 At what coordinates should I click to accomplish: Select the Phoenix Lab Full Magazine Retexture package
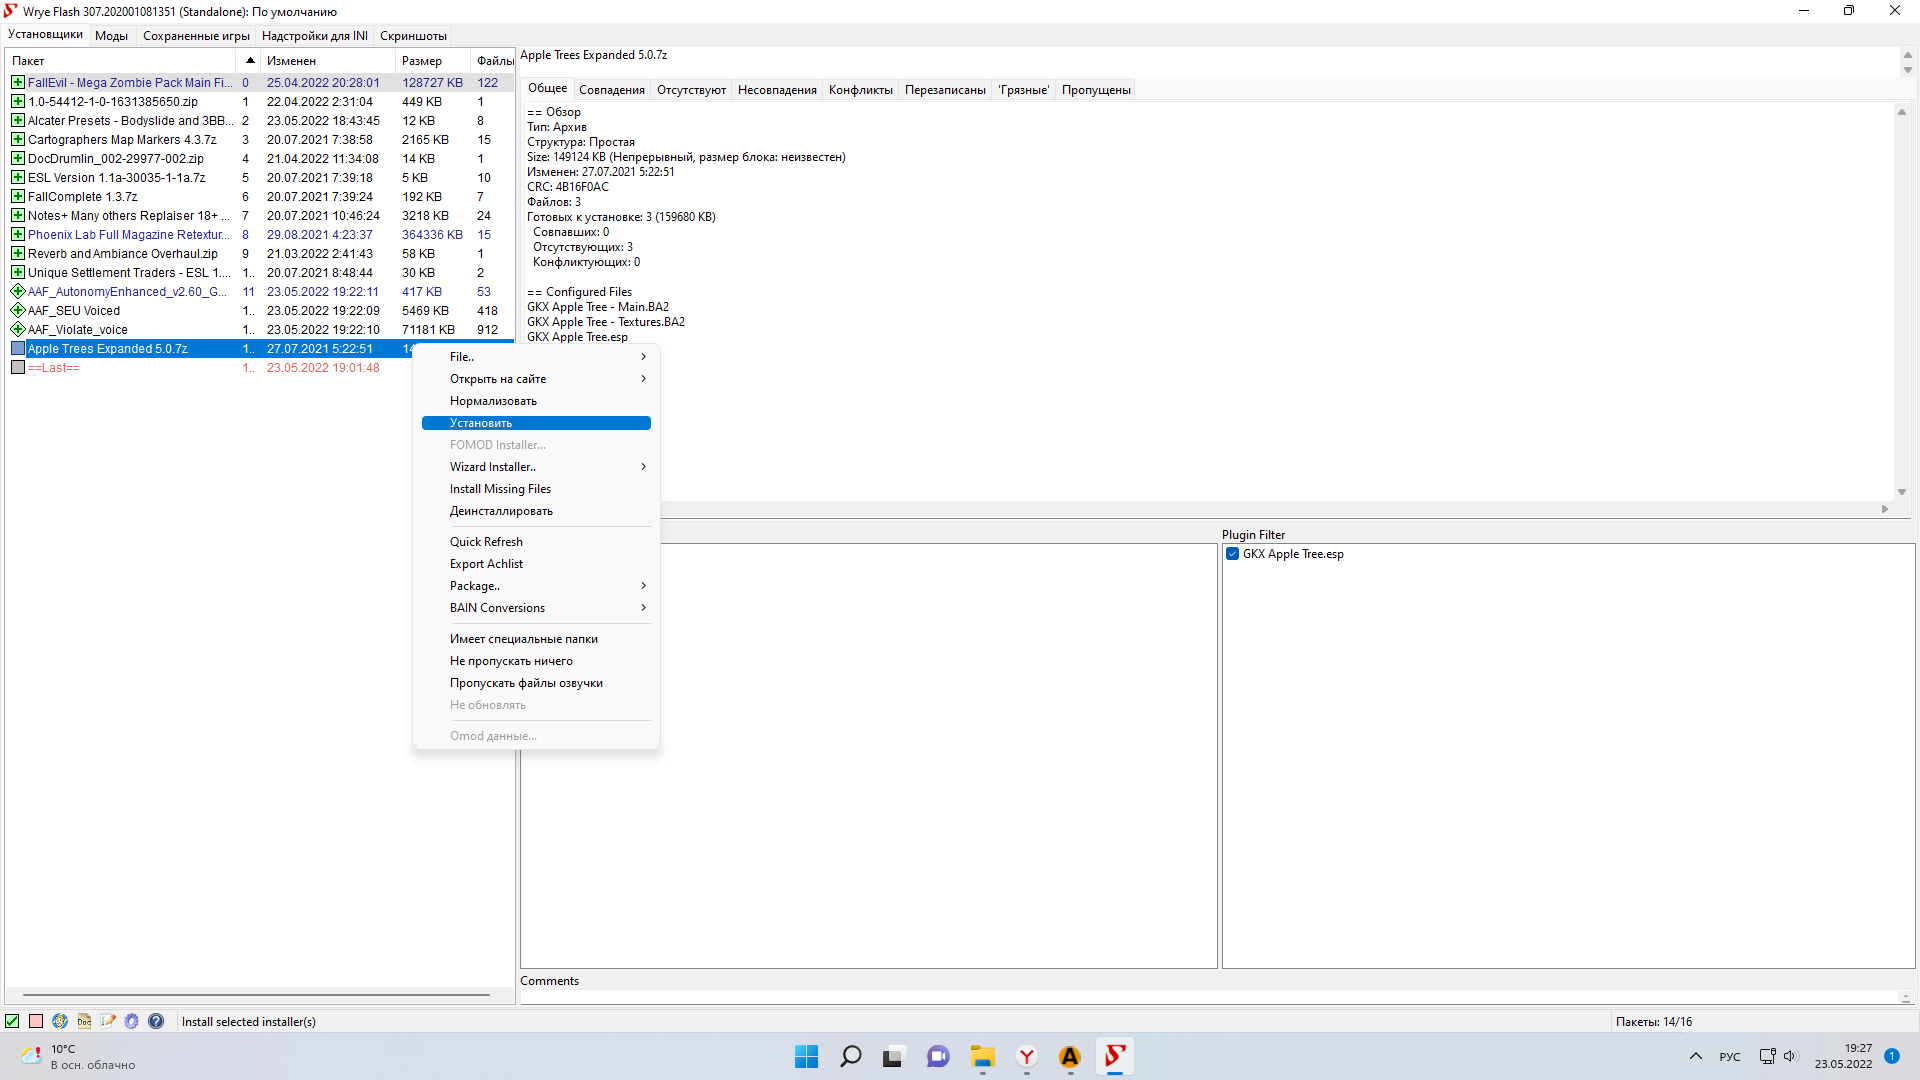128,235
